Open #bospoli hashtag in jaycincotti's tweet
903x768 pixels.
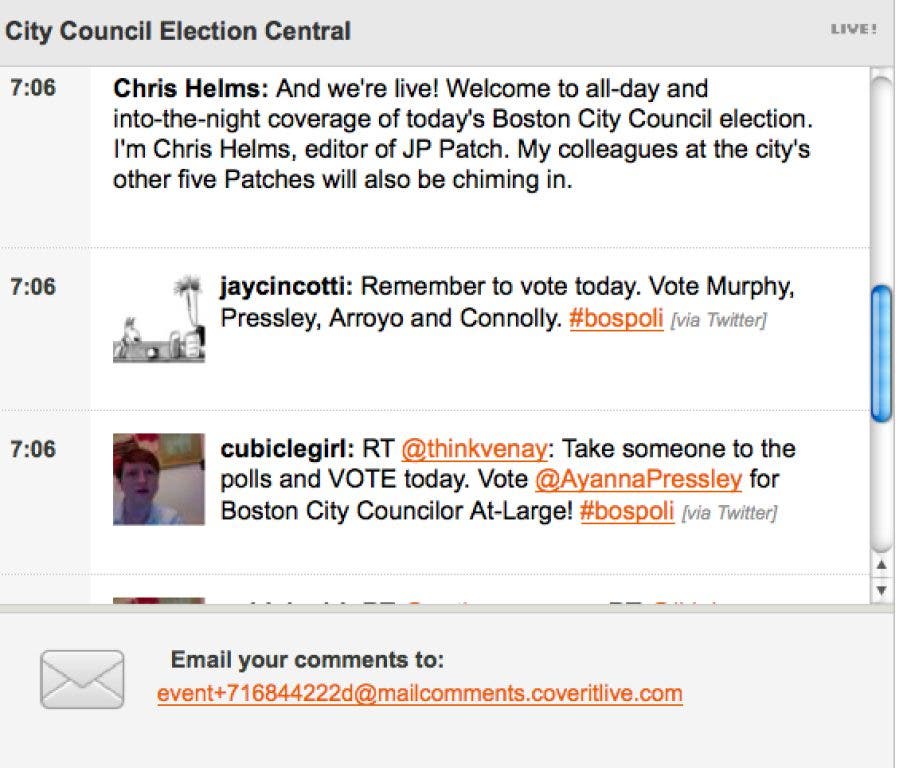(616, 320)
